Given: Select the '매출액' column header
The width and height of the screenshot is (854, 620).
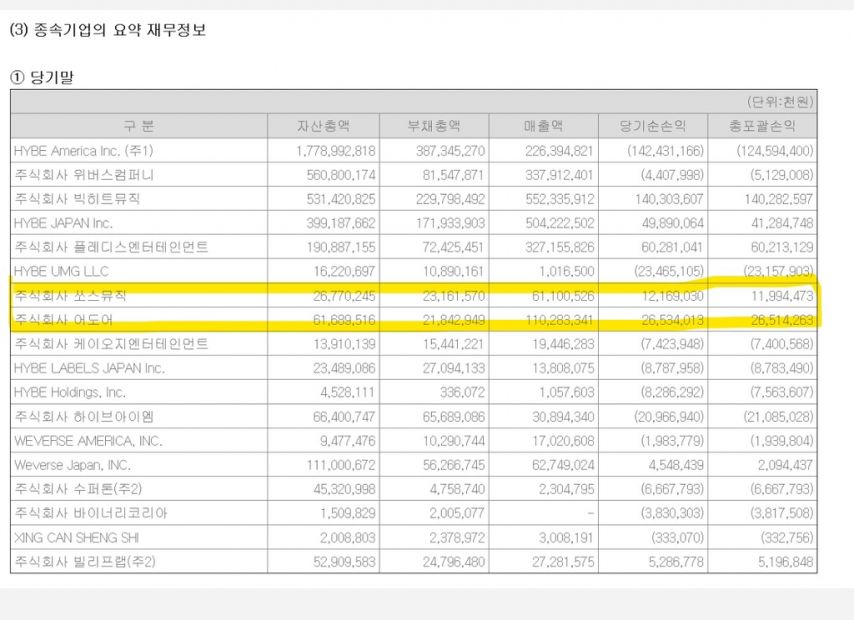Looking at the screenshot, I should pyautogui.click(x=544, y=126).
